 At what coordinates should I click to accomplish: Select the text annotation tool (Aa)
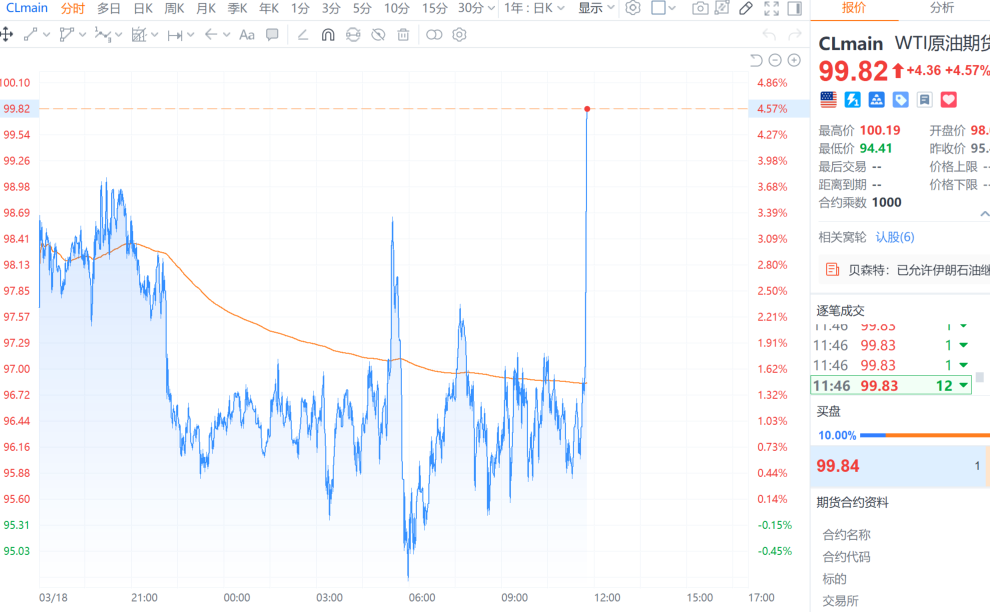[x=246, y=34]
